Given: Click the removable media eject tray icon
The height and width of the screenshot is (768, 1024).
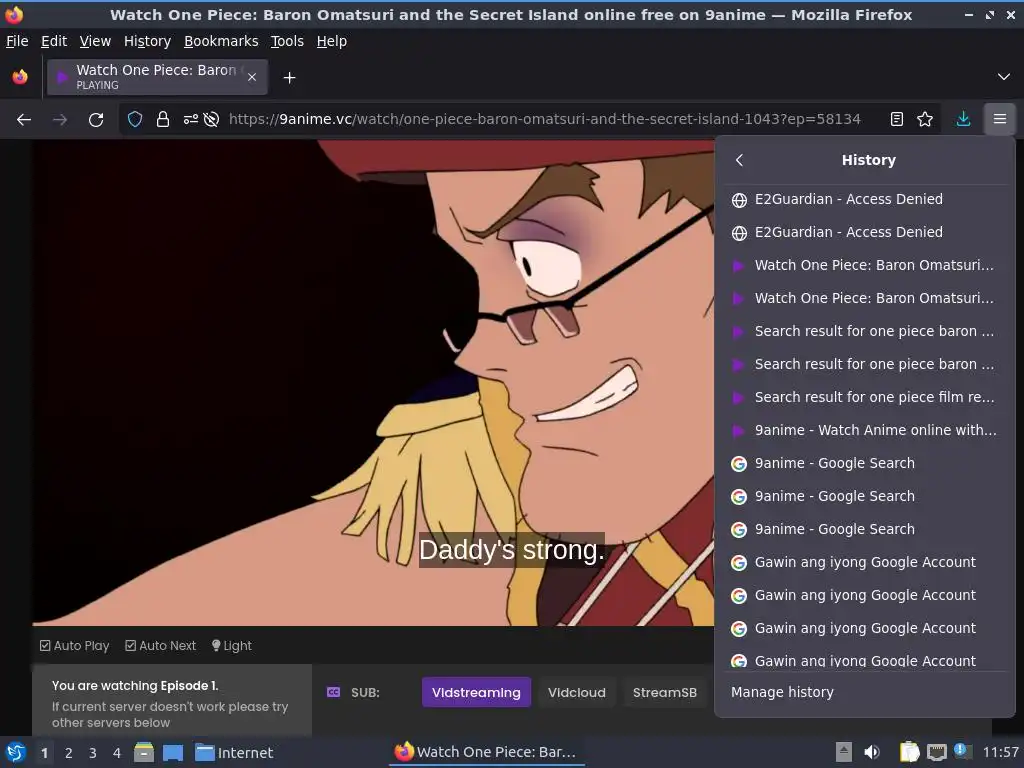Looking at the screenshot, I should pyautogui.click(x=844, y=752).
